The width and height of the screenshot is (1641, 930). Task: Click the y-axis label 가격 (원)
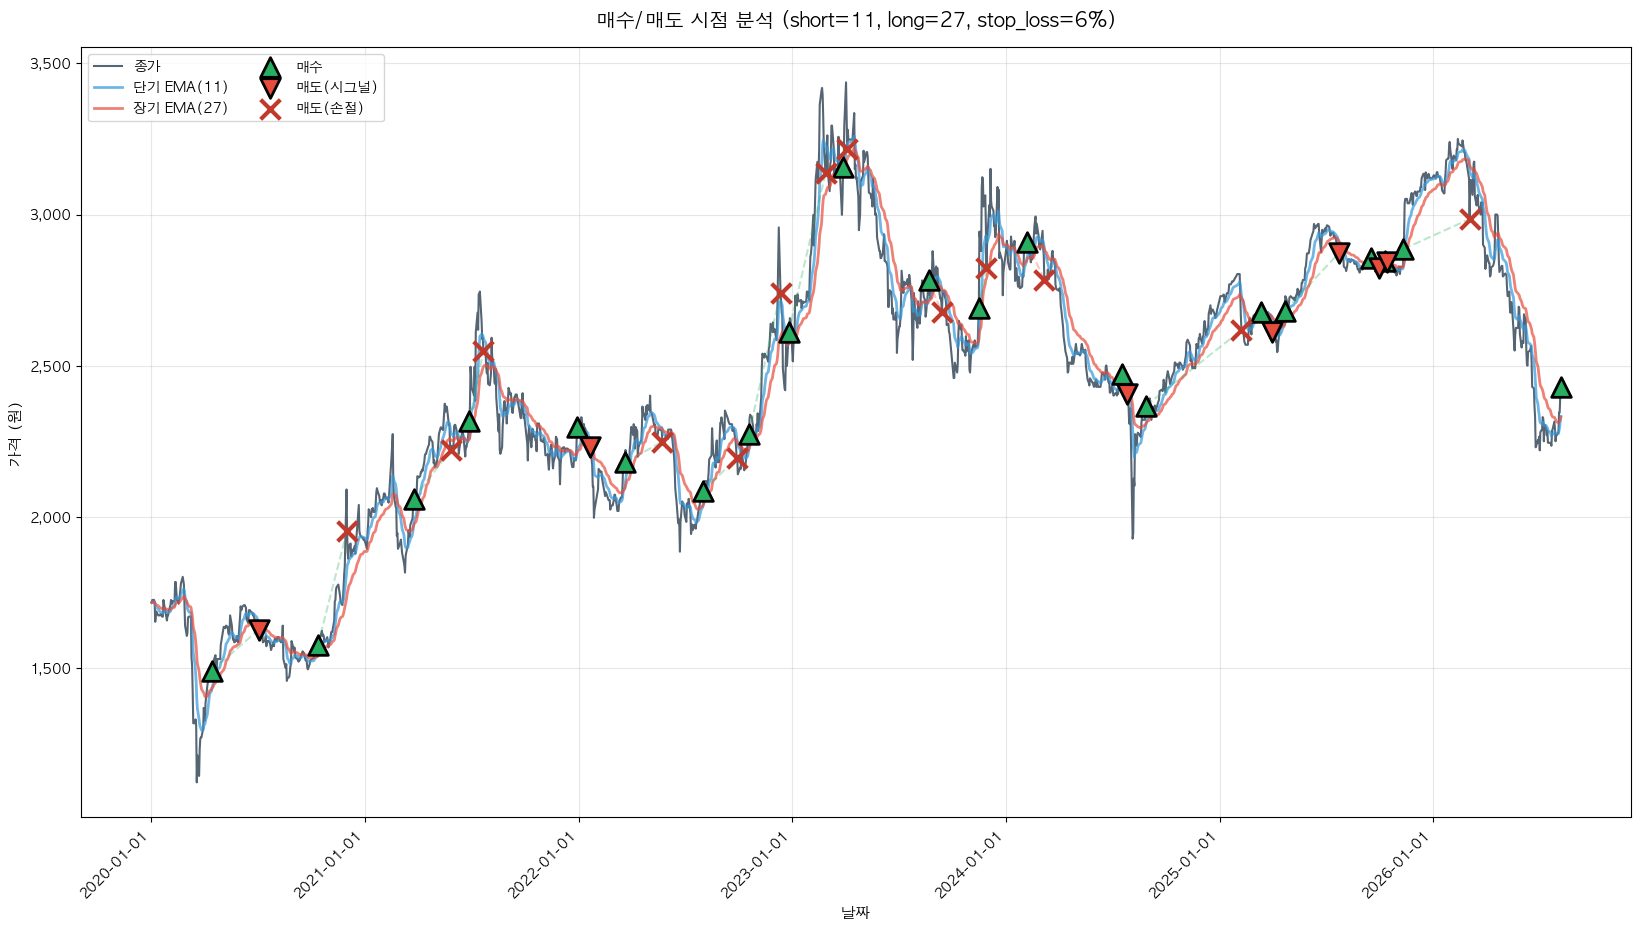click(x=14, y=435)
